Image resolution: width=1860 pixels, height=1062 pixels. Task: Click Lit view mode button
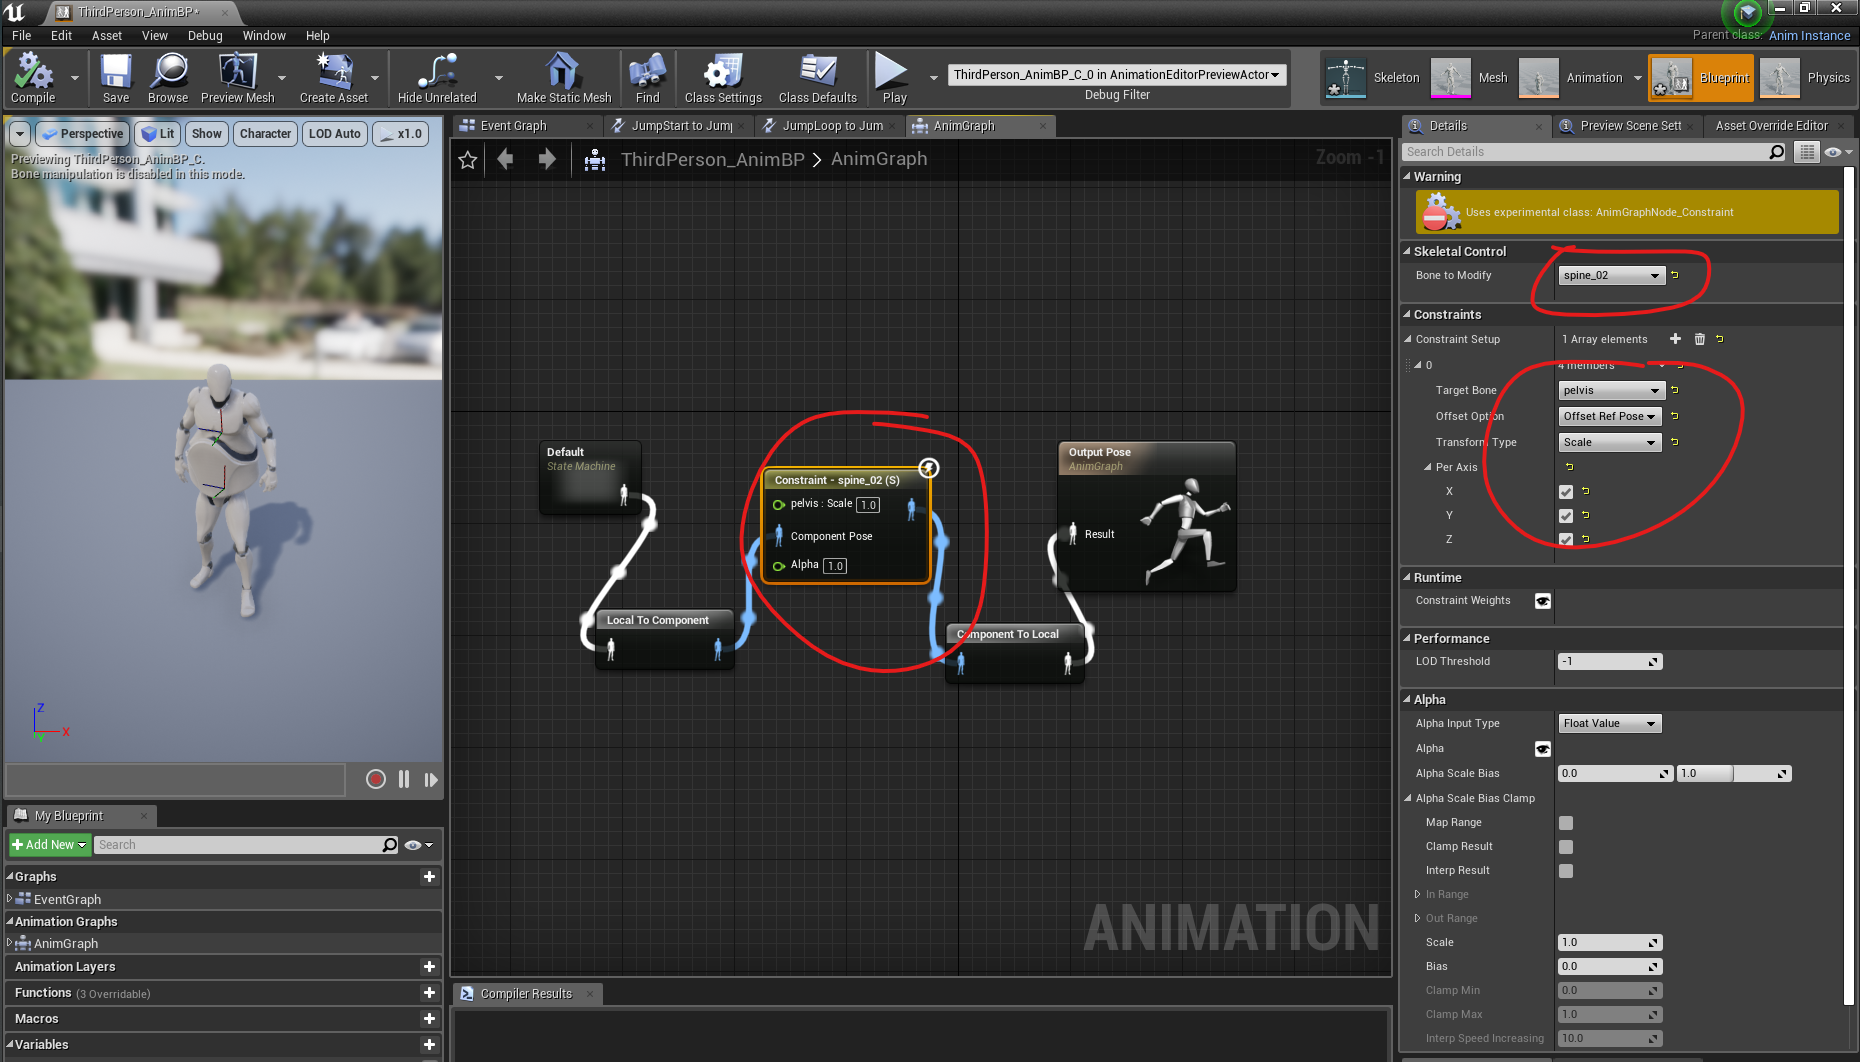pos(158,134)
